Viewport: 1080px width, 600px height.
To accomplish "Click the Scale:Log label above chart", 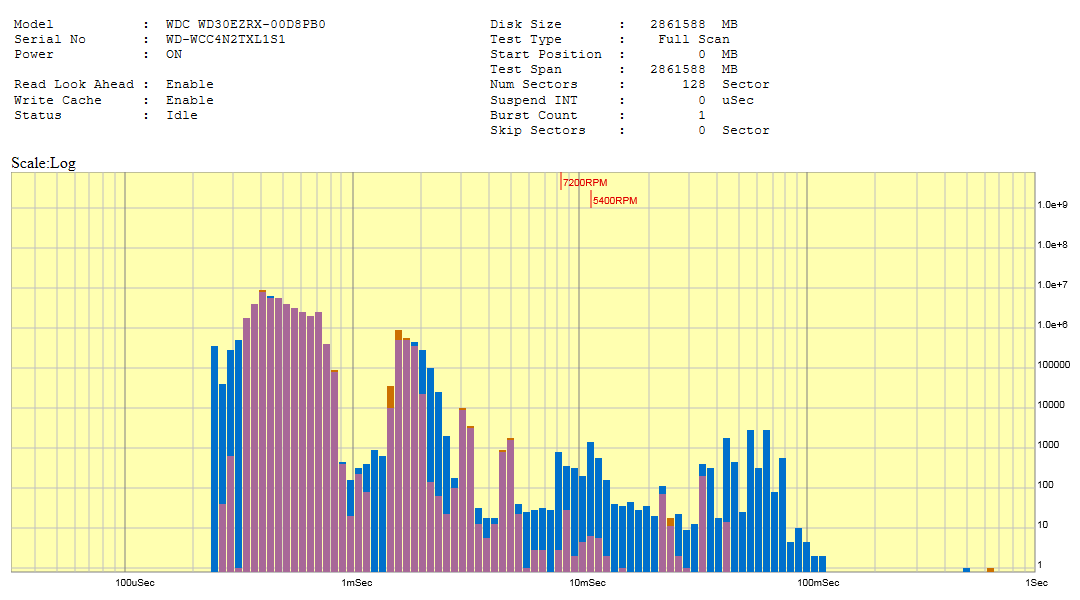I will [43, 163].
